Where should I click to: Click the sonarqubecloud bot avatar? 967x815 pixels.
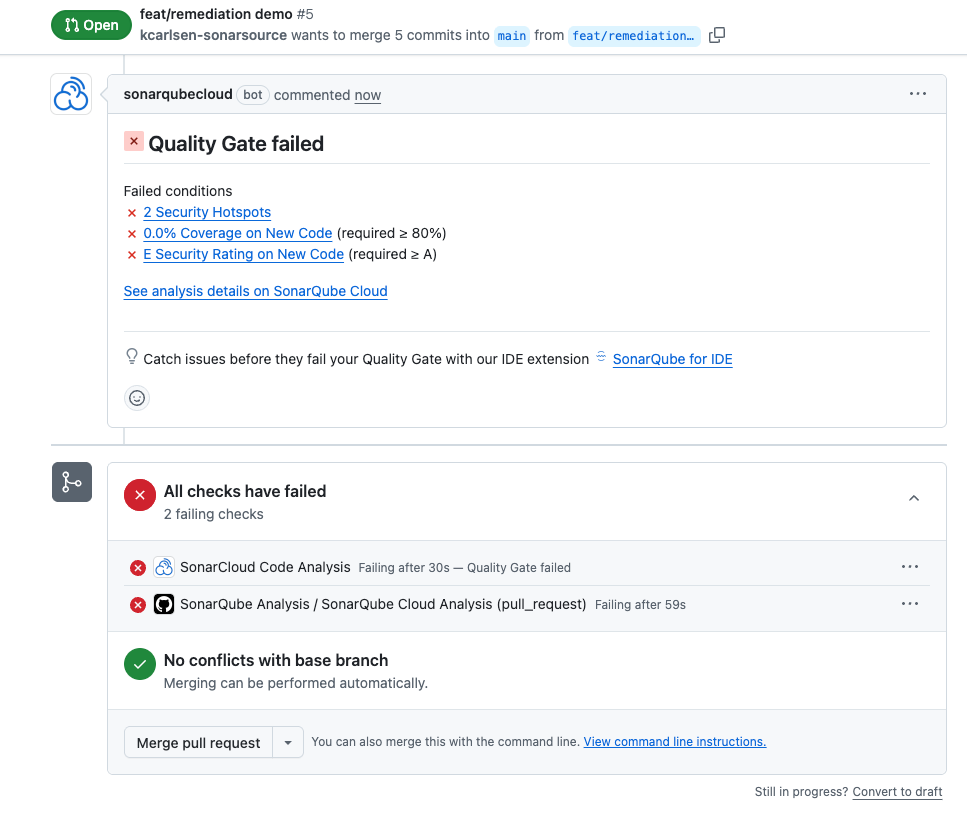(71, 95)
